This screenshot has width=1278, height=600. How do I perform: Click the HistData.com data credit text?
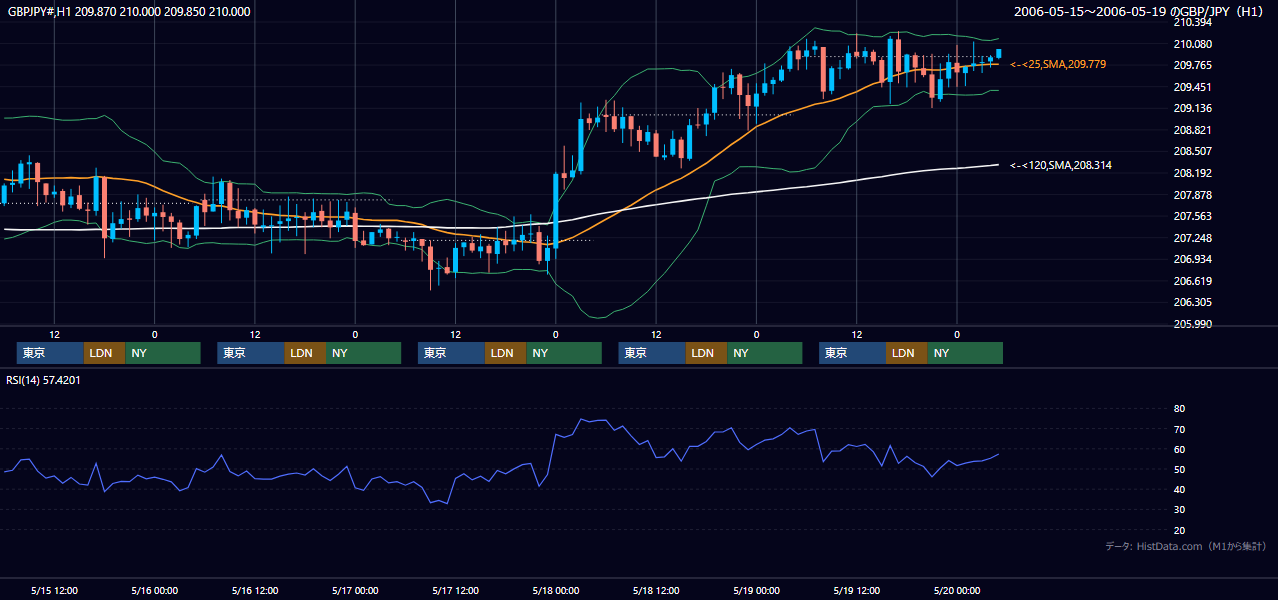[x=1185, y=546]
